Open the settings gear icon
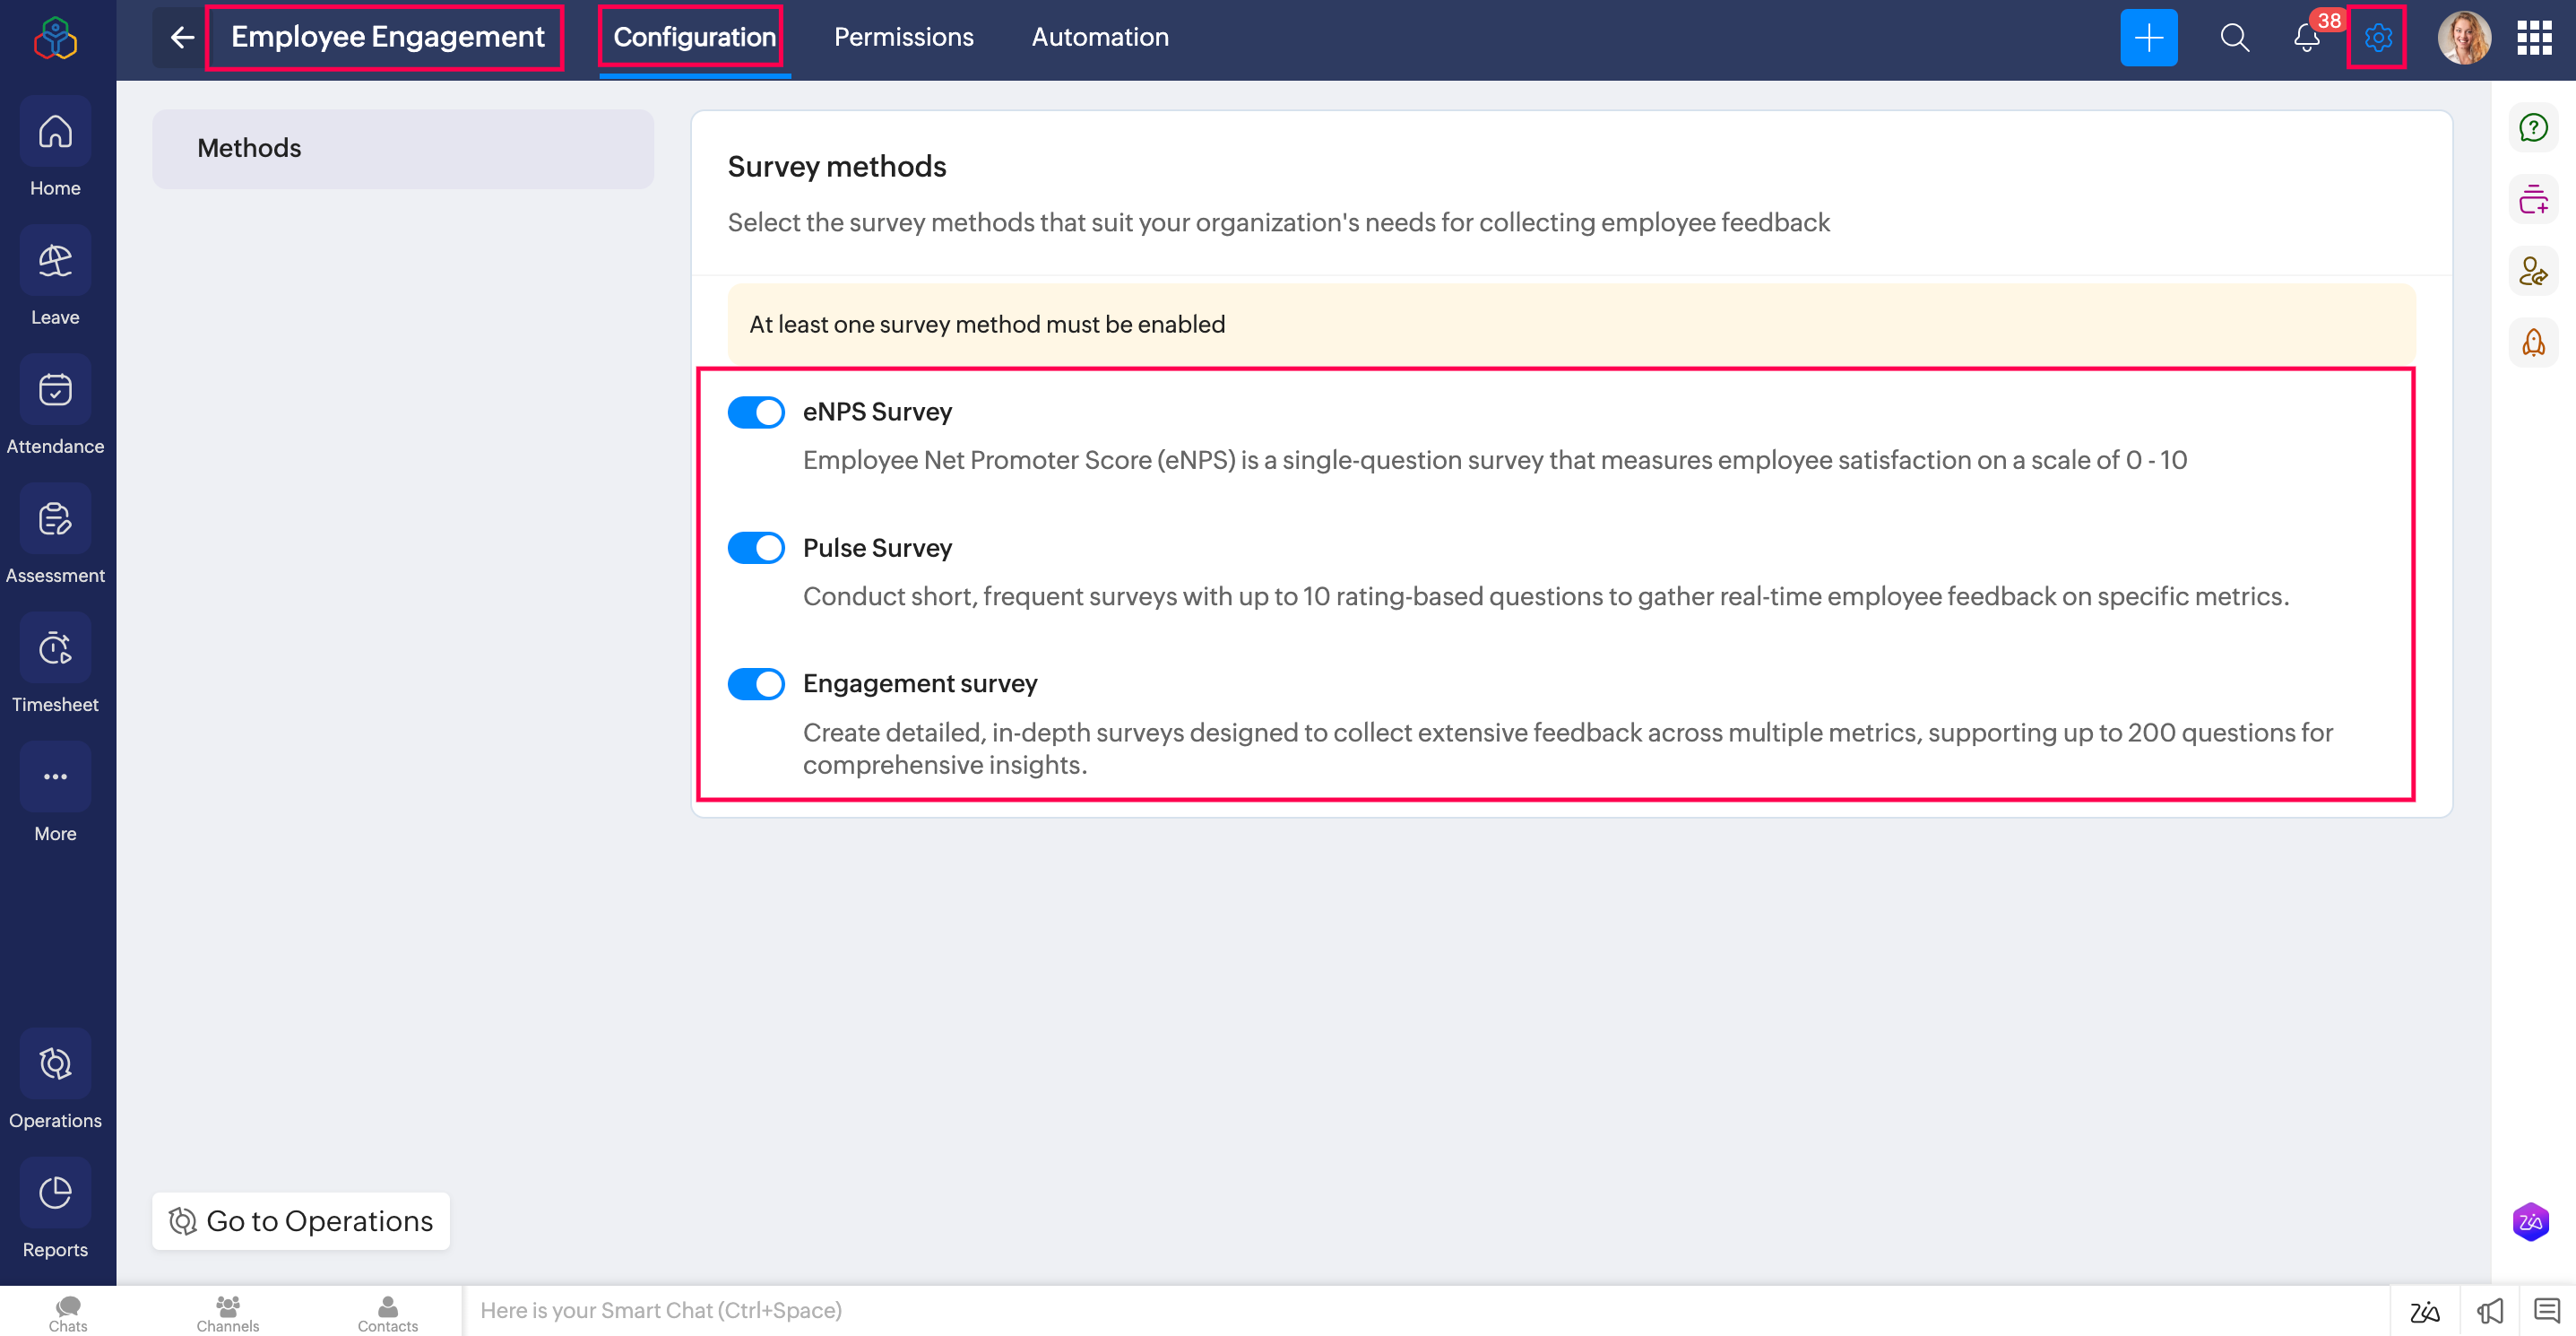 [2377, 38]
